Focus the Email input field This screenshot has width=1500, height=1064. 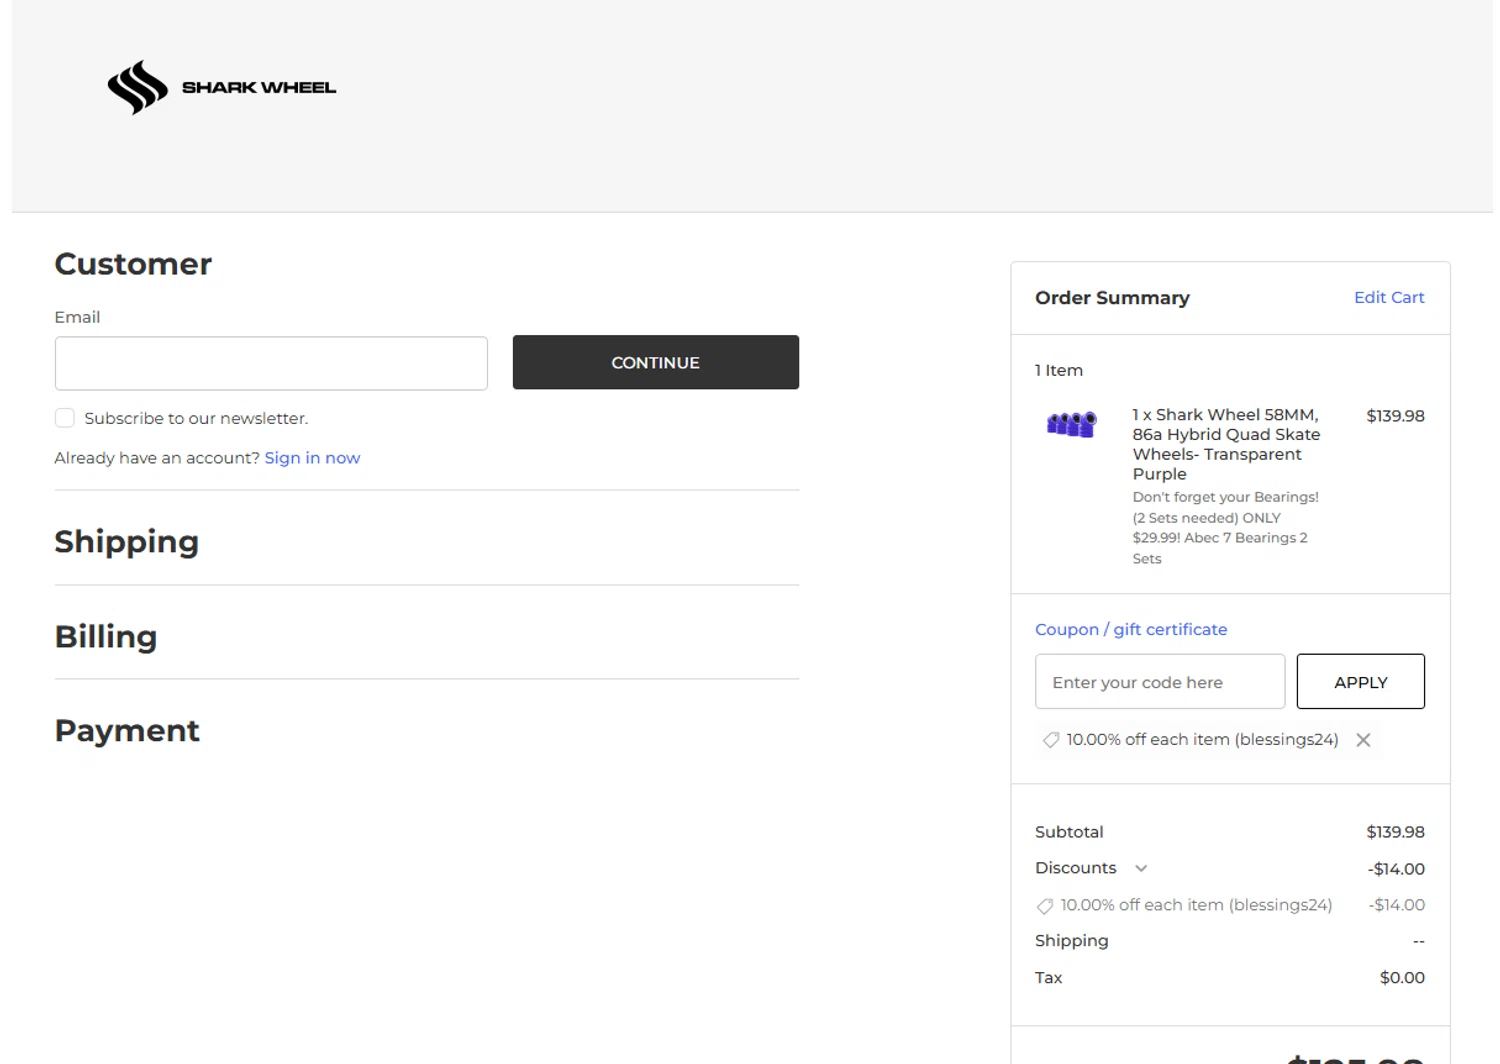(x=271, y=363)
